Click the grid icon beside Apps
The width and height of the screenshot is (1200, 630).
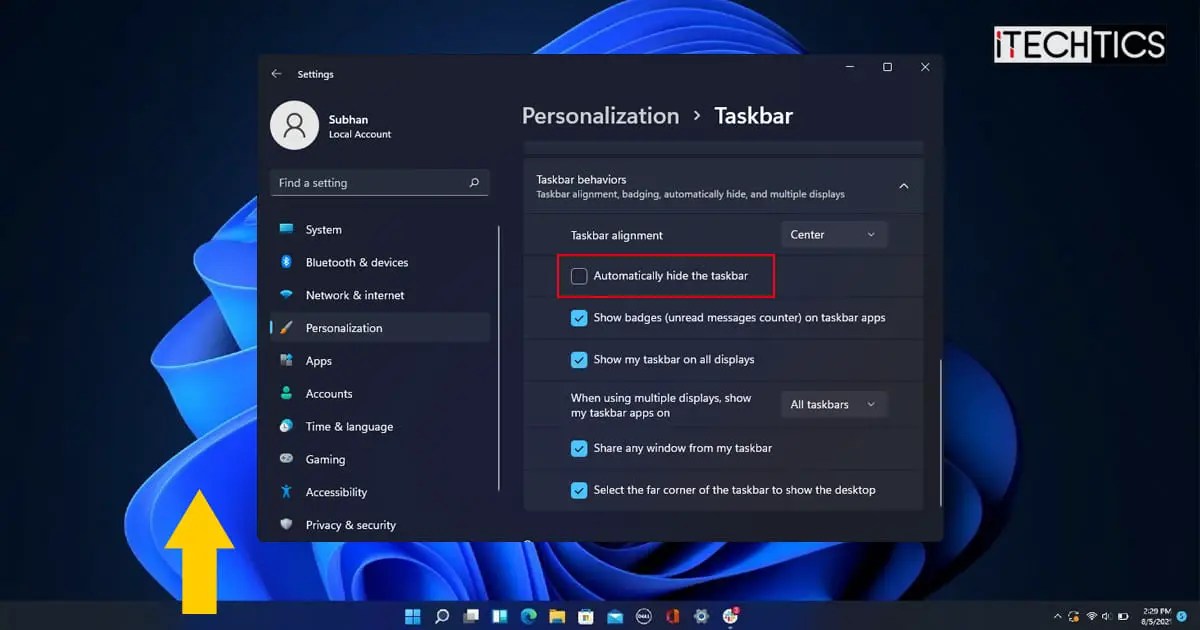pos(286,361)
